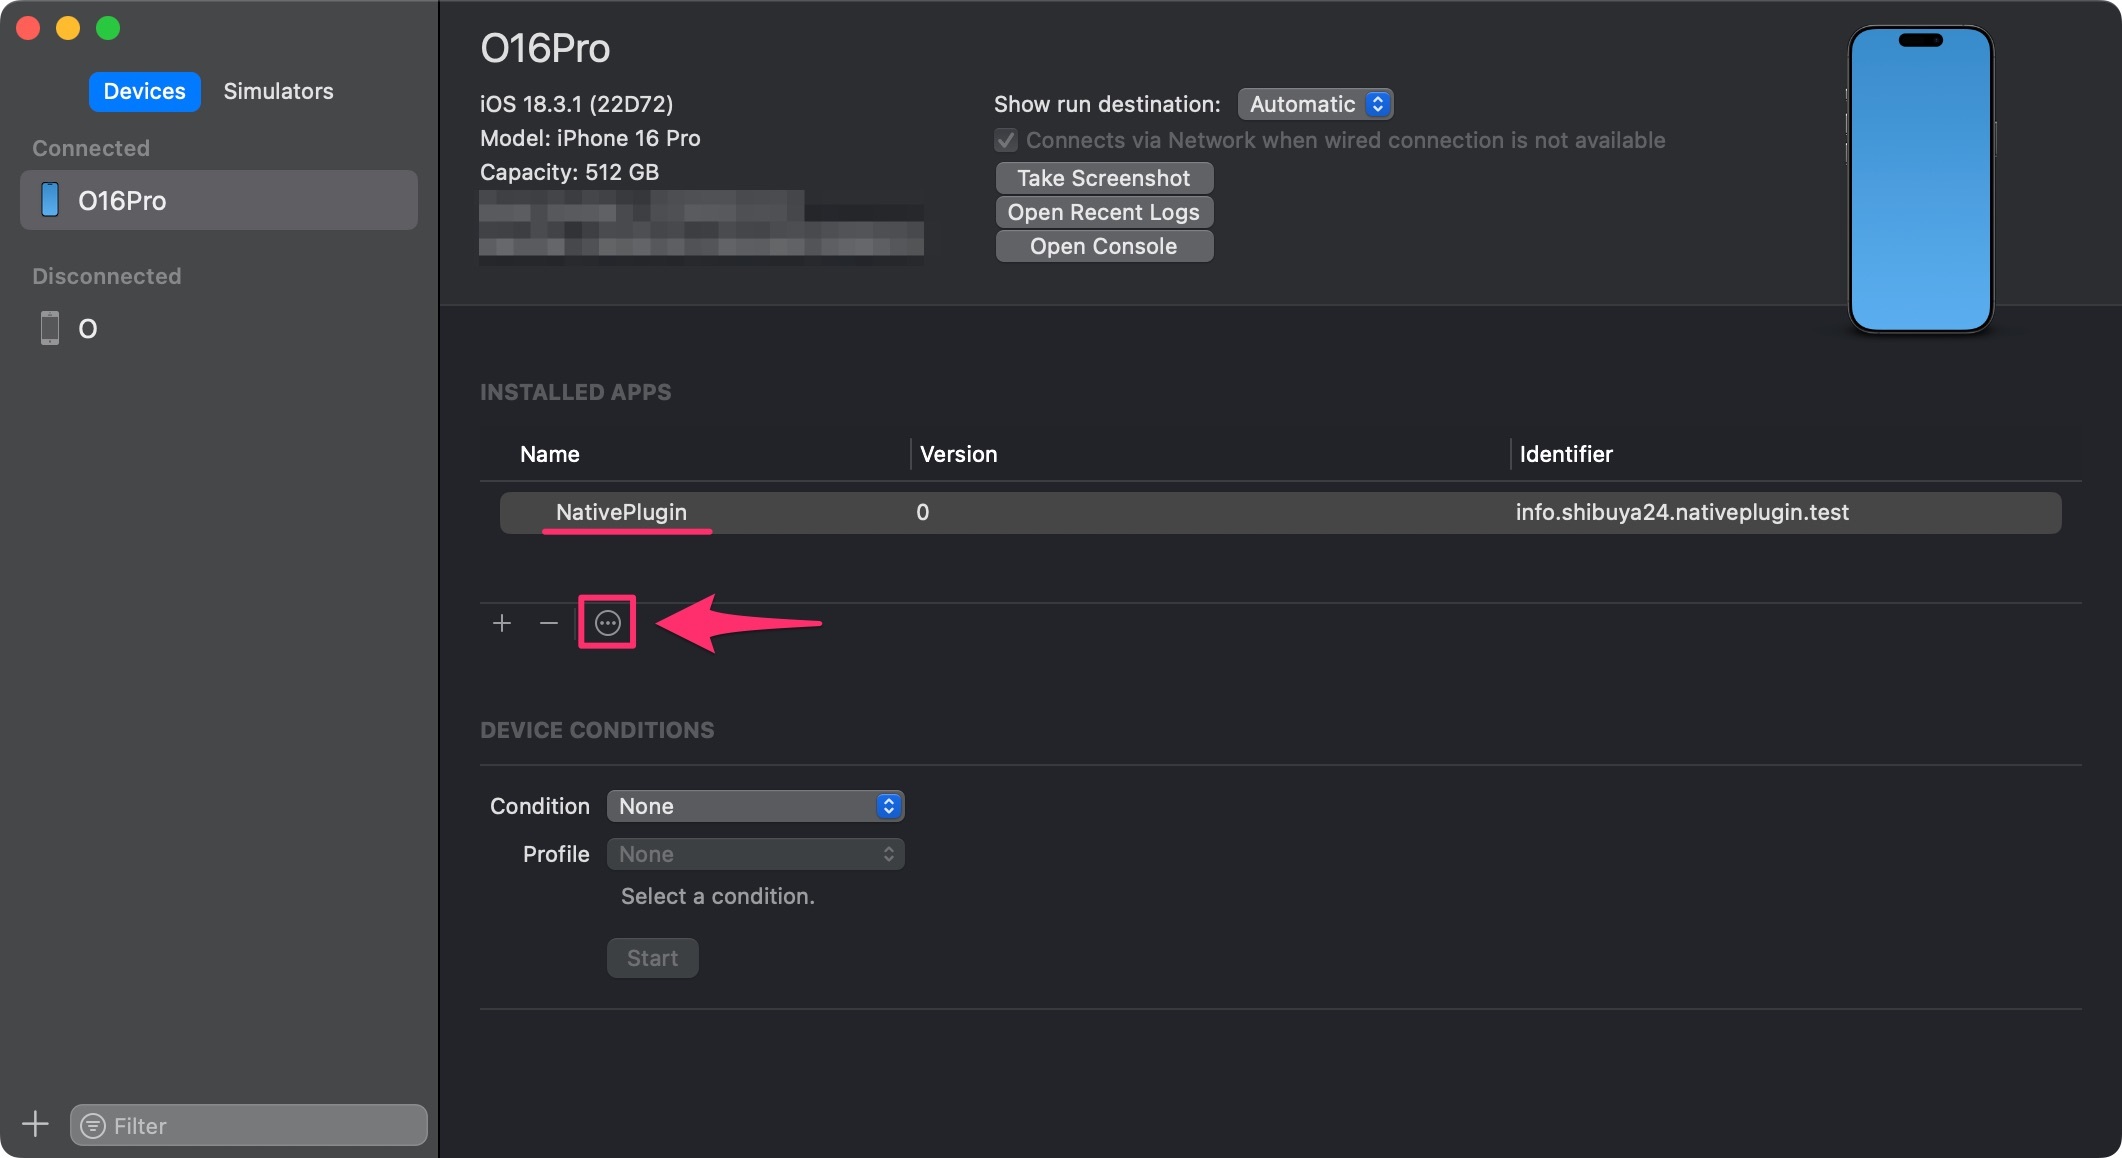Click the yellow minimize window button
This screenshot has width=2122, height=1158.
(68, 28)
